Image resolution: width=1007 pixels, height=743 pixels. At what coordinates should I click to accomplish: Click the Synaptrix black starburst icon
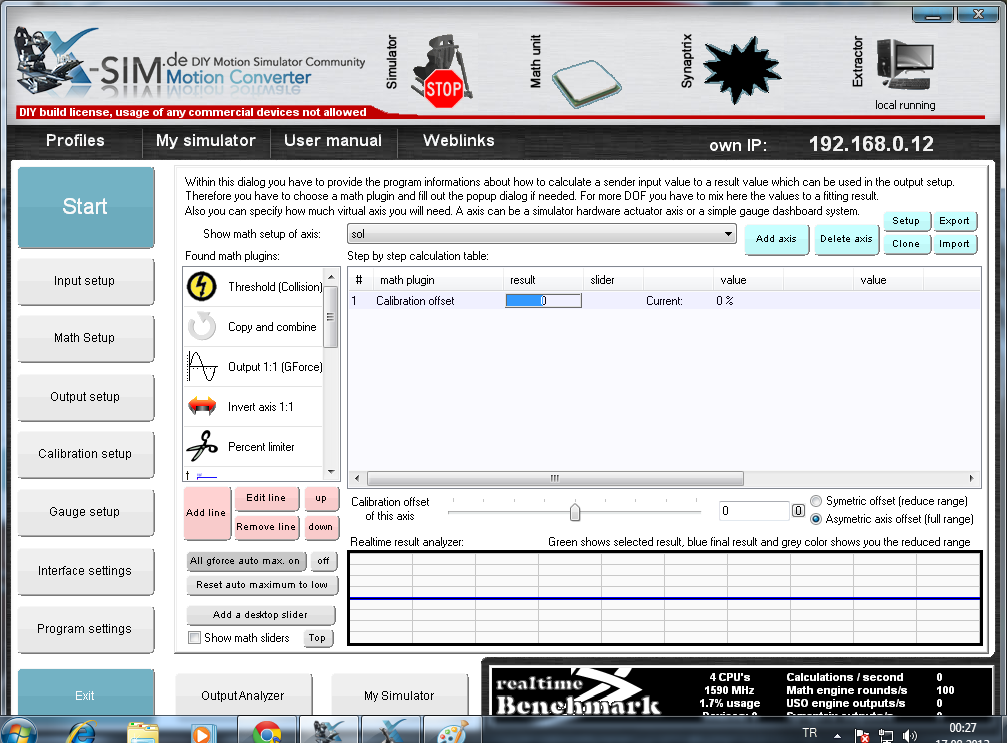pos(742,69)
